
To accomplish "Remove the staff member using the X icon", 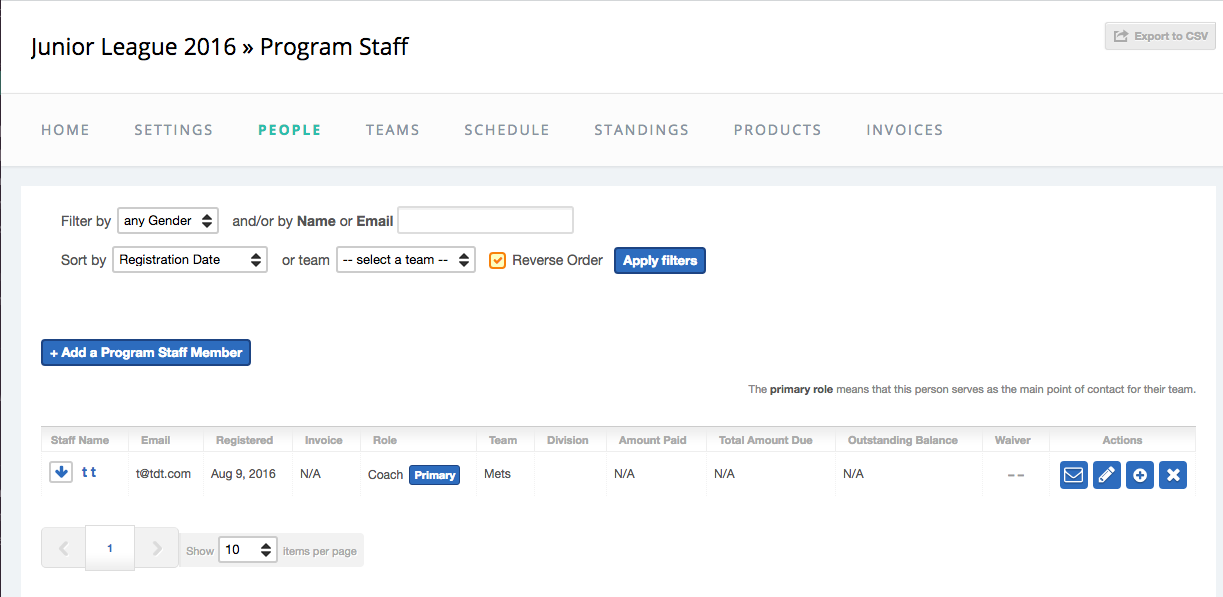I will pyautogui.click(x=1172, y=475).
